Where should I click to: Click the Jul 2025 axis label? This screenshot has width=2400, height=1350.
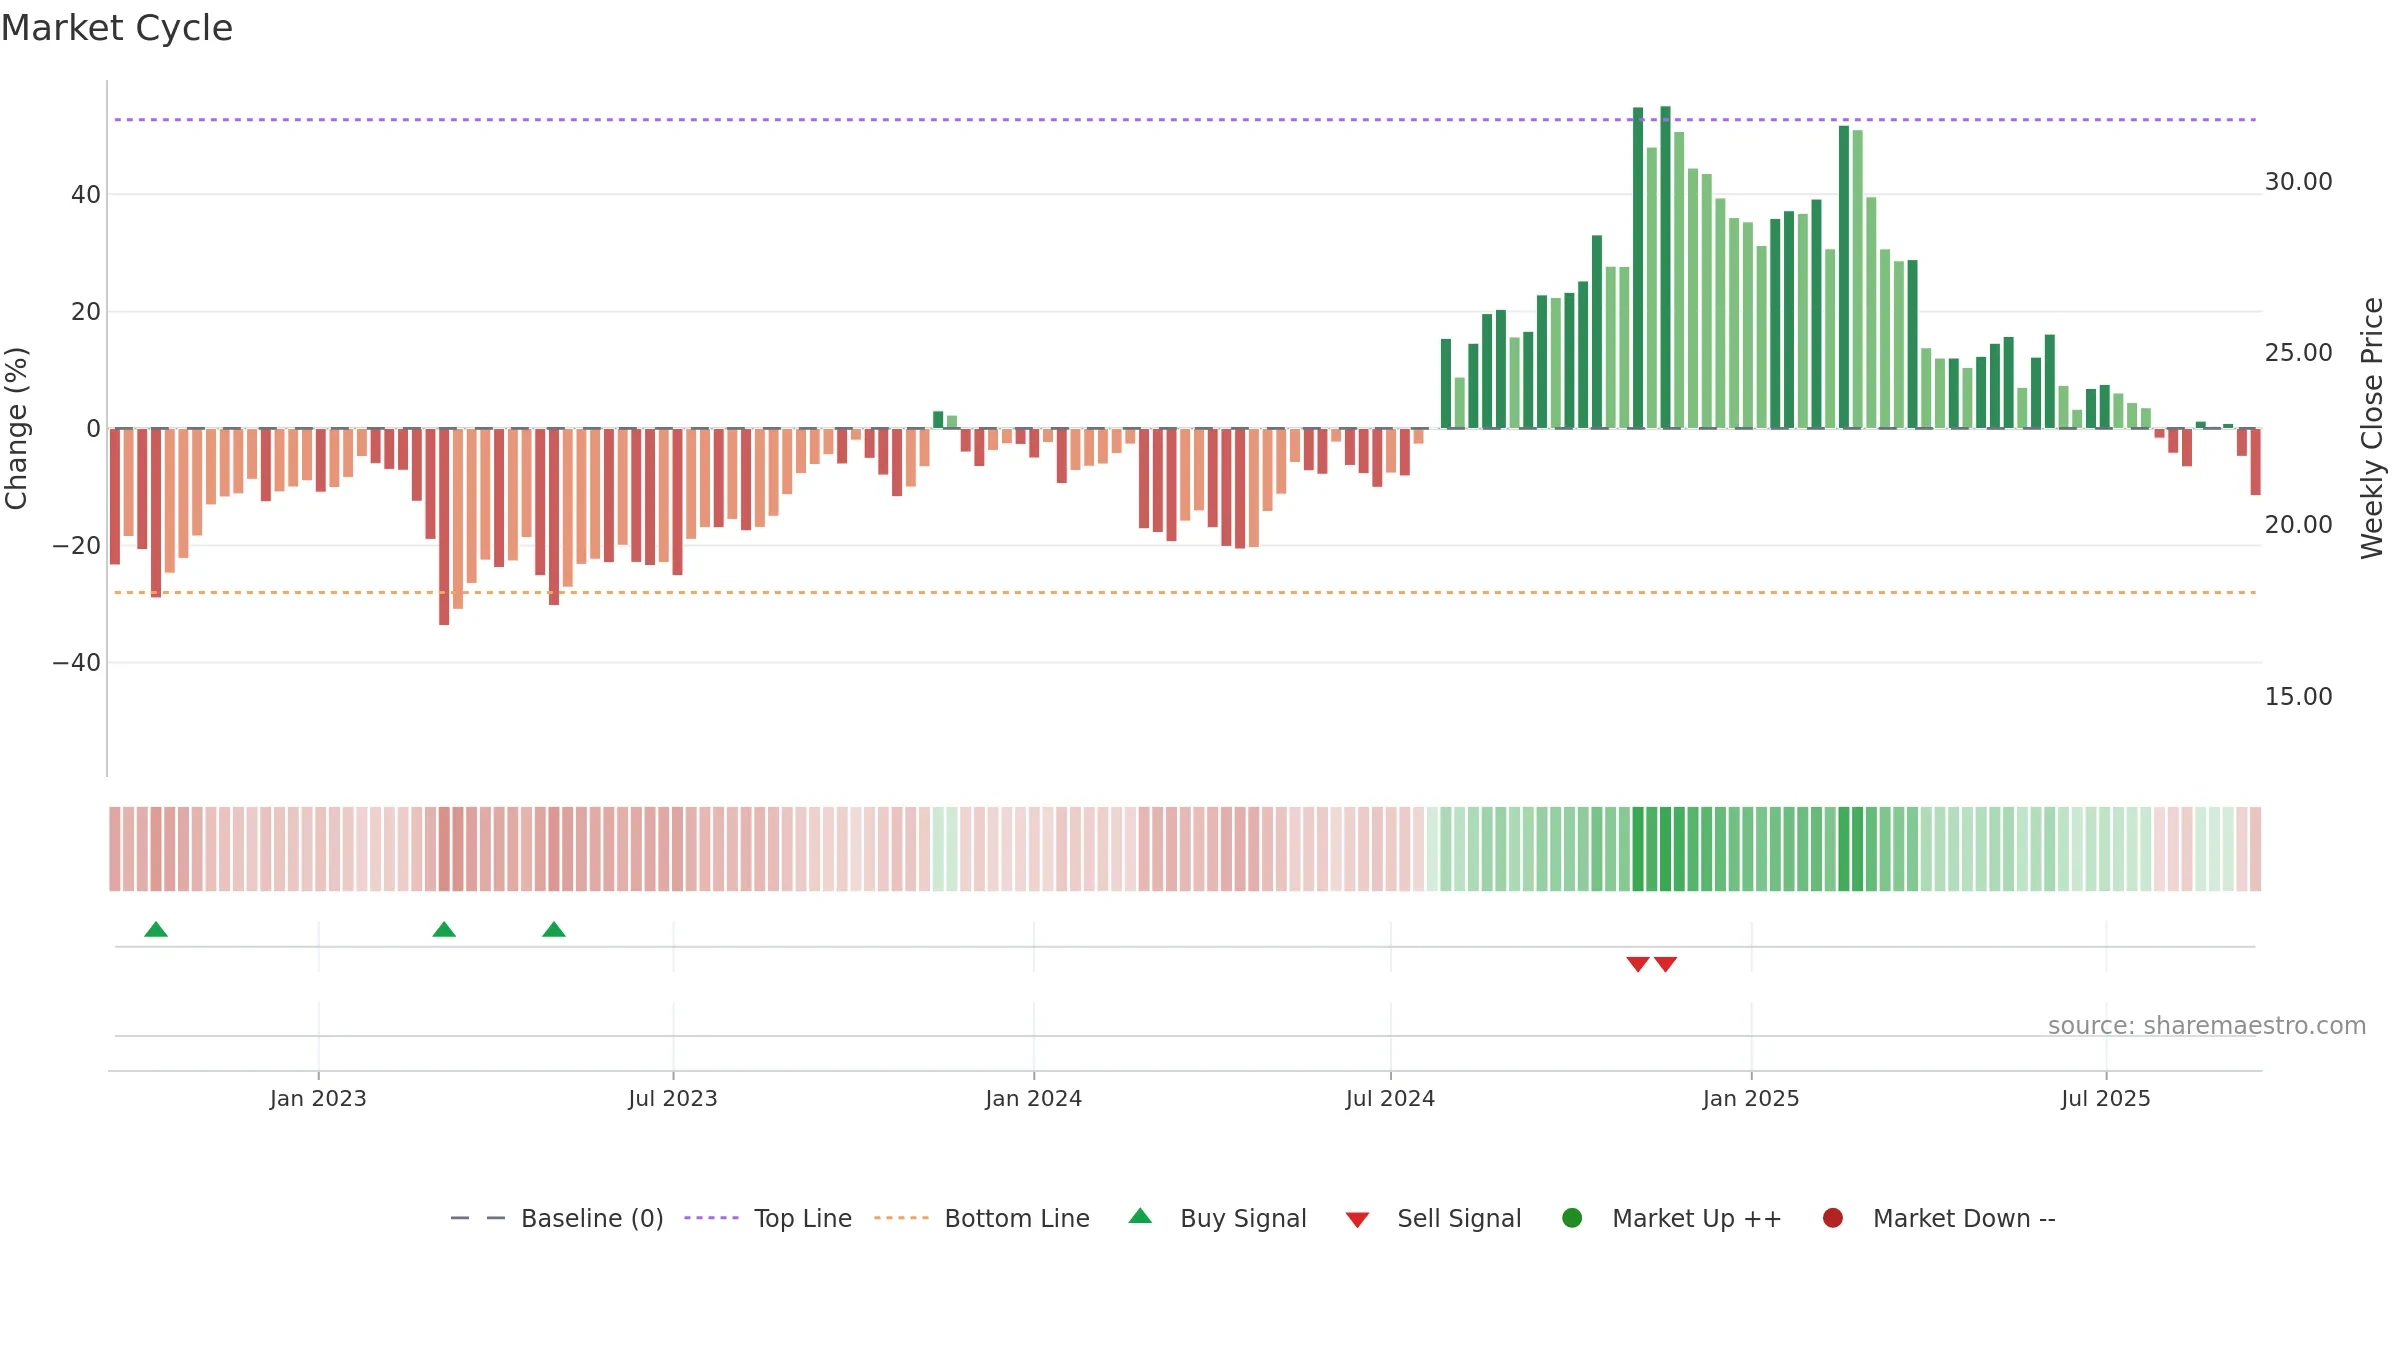click(2106, 1099)
